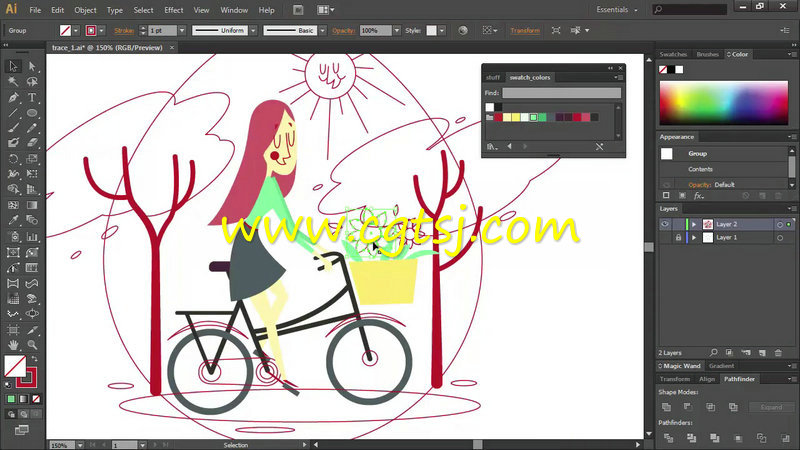Apply Divide pathfinder
The width and height of the screenshot is (800, 450).
[x=668, y=438]
